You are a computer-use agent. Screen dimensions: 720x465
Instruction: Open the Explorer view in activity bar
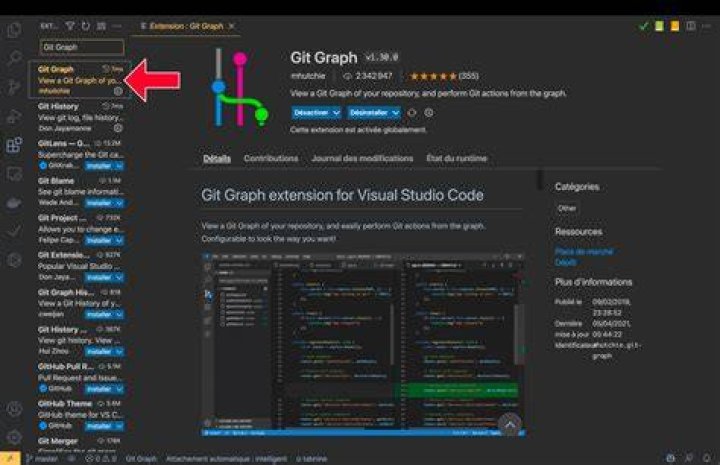tap(14, 30)
